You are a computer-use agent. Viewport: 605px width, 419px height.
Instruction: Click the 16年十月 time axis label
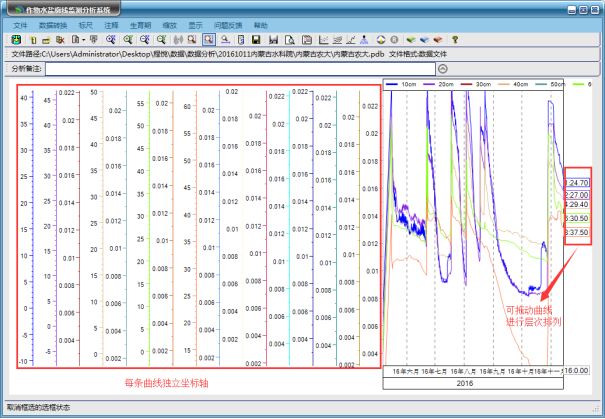[521, 372]
